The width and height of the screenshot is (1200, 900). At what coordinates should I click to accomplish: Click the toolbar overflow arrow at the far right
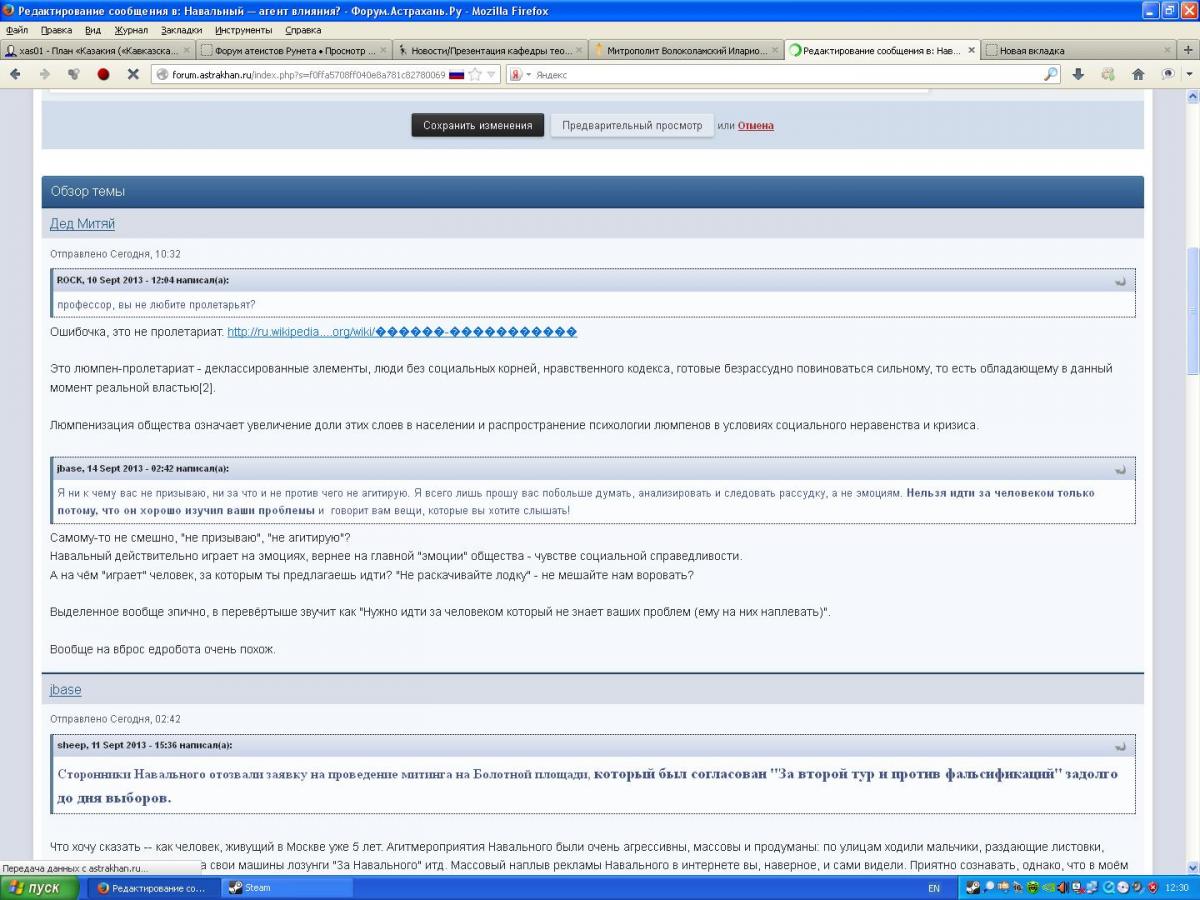[x=1190, y=74]
